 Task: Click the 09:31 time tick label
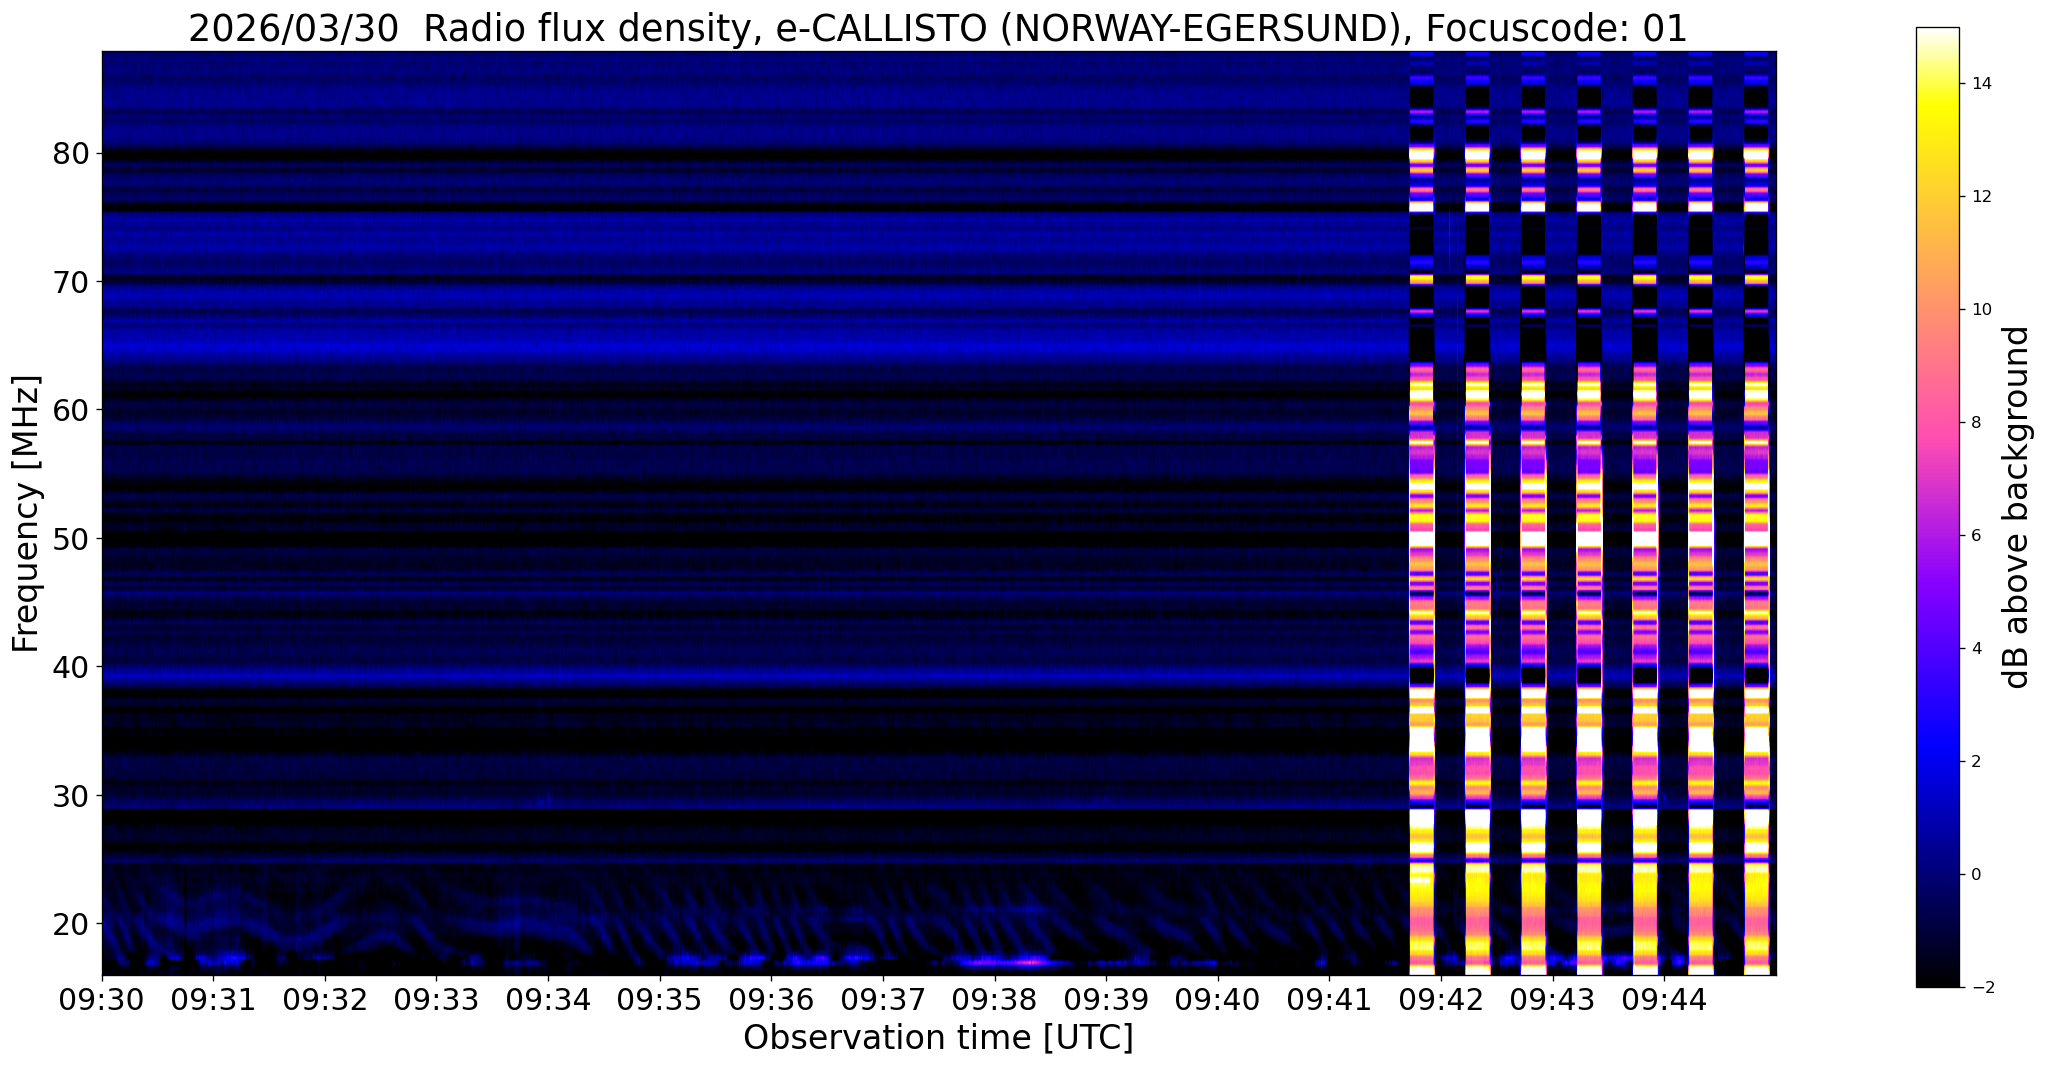(x=213, y=1000)
